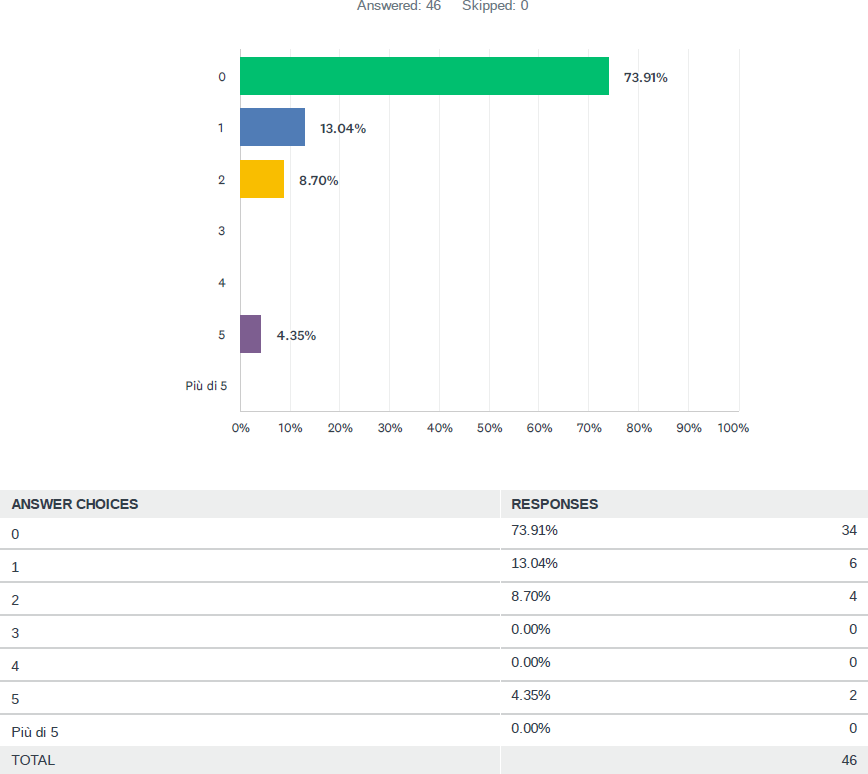
Task: Select the yellow bar for answer 2
Action: click(262, 179)
